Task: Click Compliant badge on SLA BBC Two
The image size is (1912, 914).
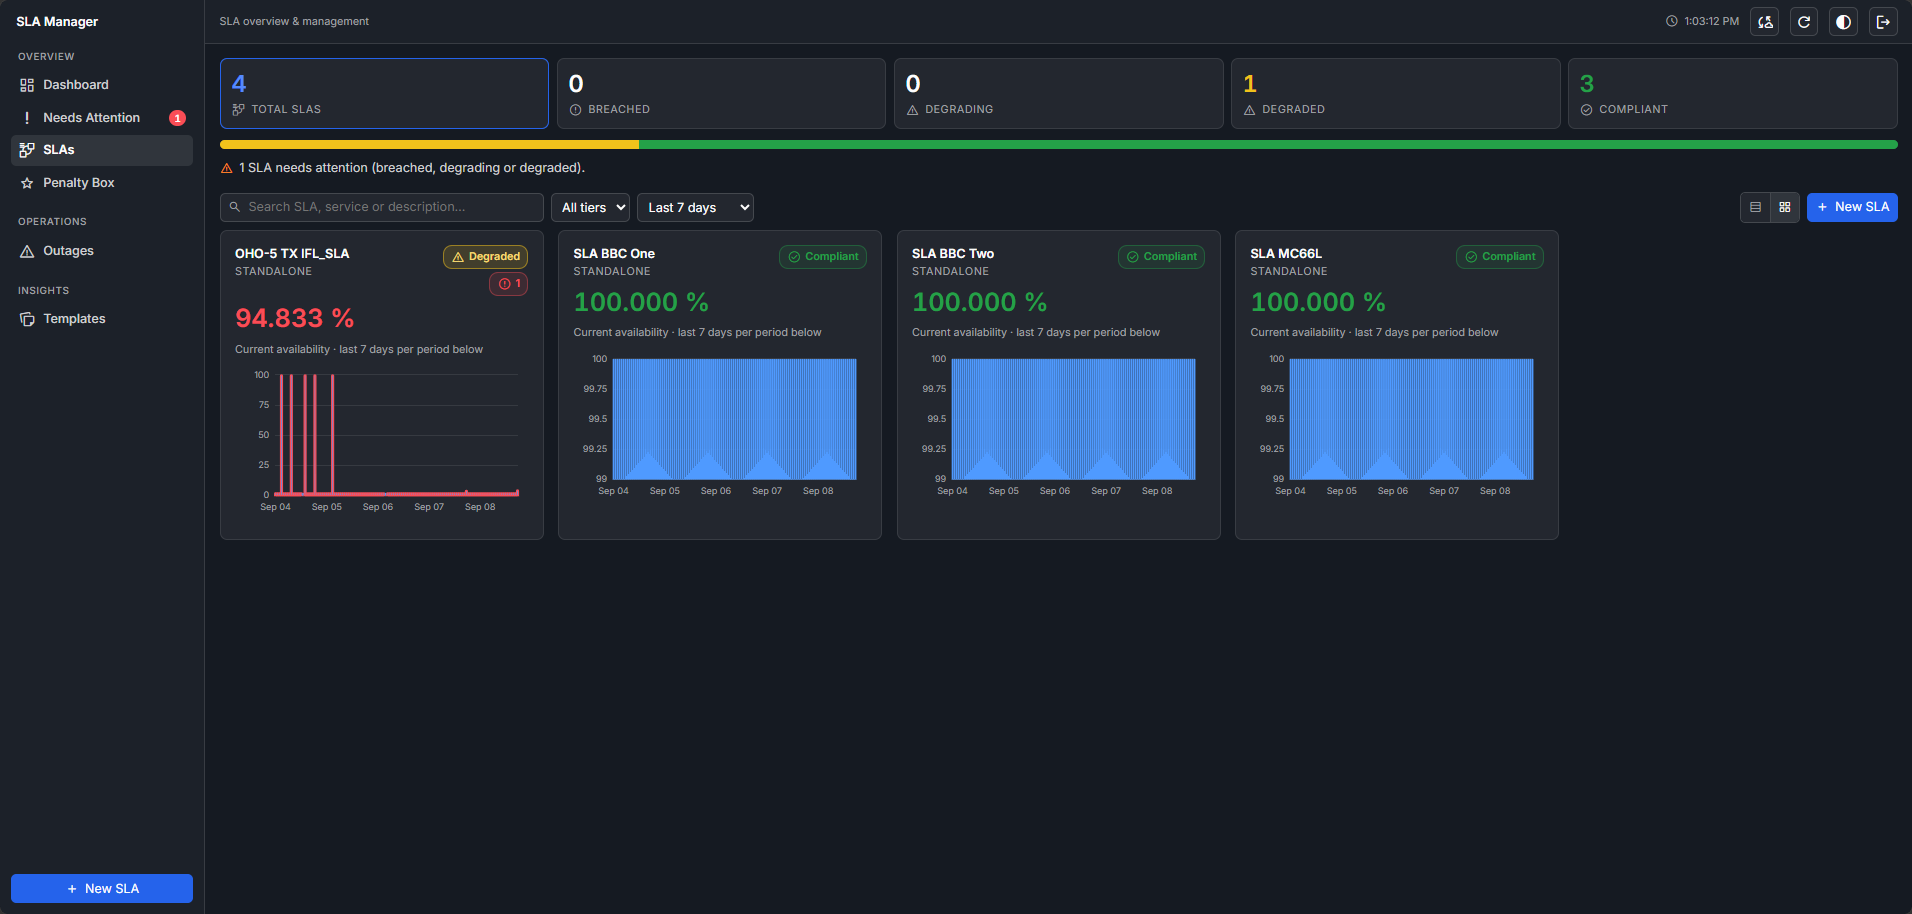Action: (x=1161, y=257)
